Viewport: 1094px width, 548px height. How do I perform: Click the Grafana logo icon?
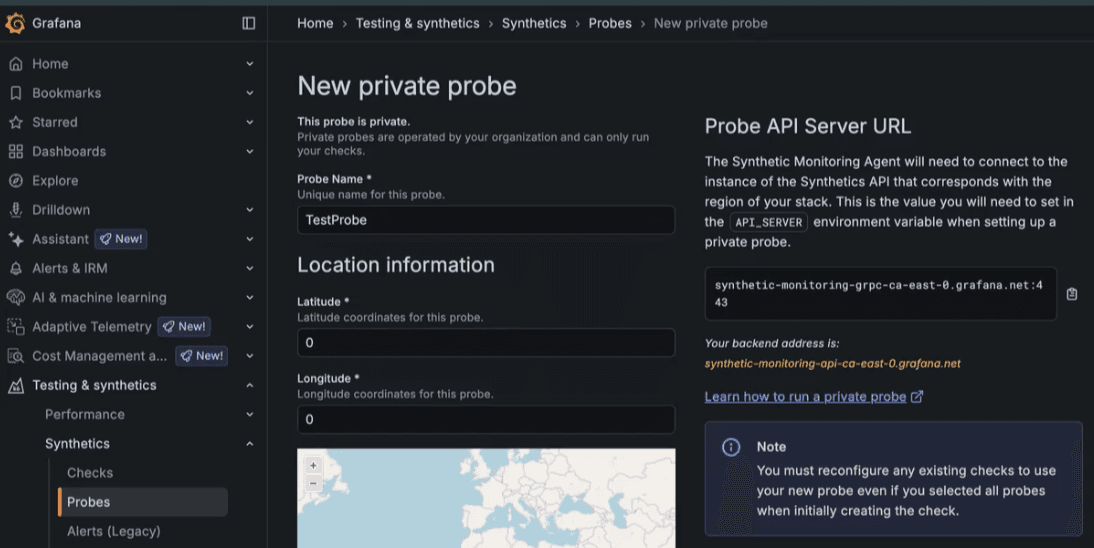(15, 23)
